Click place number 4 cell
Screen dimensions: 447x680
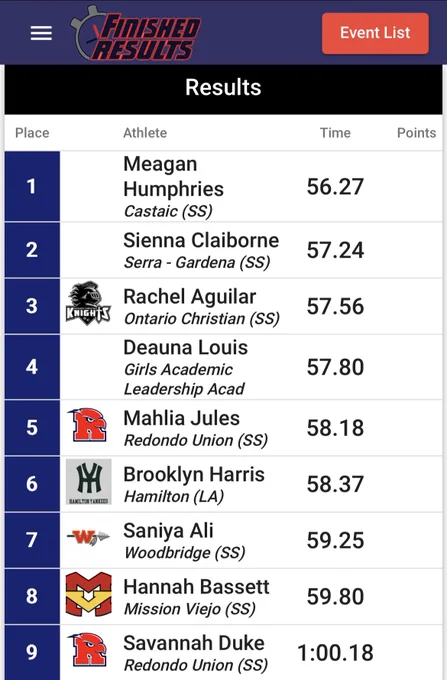tap(32, 367)
